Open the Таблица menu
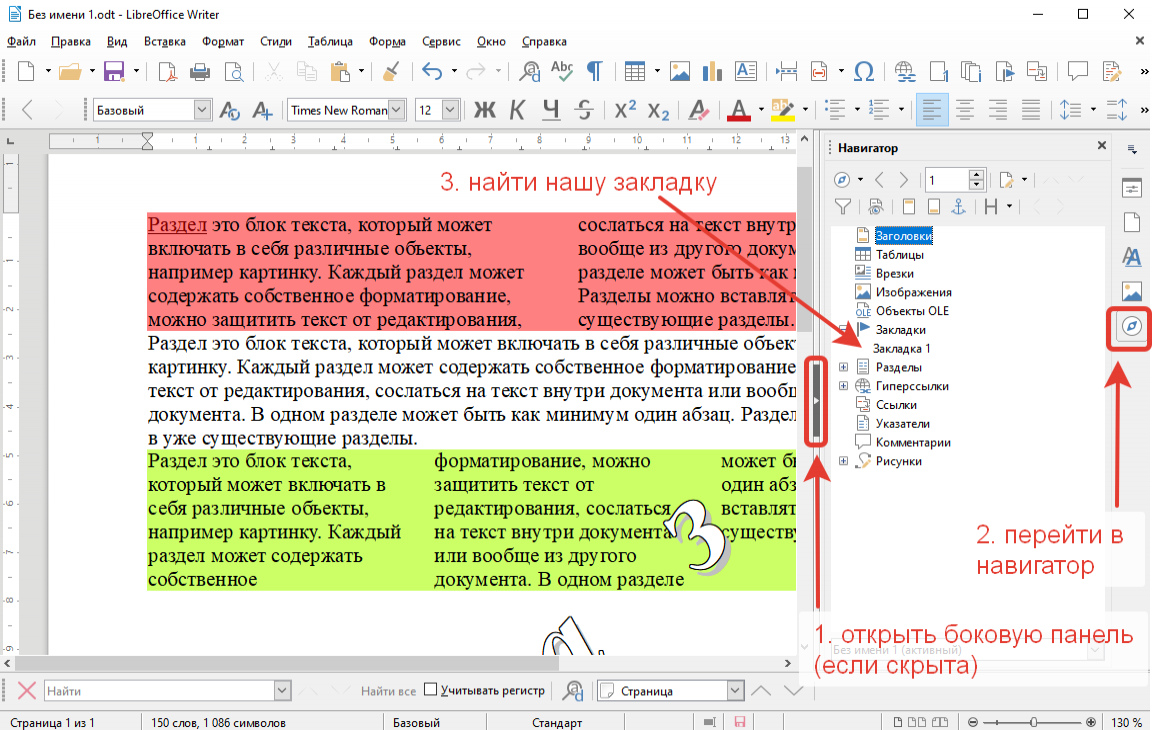The height and width of the screenshot is (730, 1152). (330, 41)
